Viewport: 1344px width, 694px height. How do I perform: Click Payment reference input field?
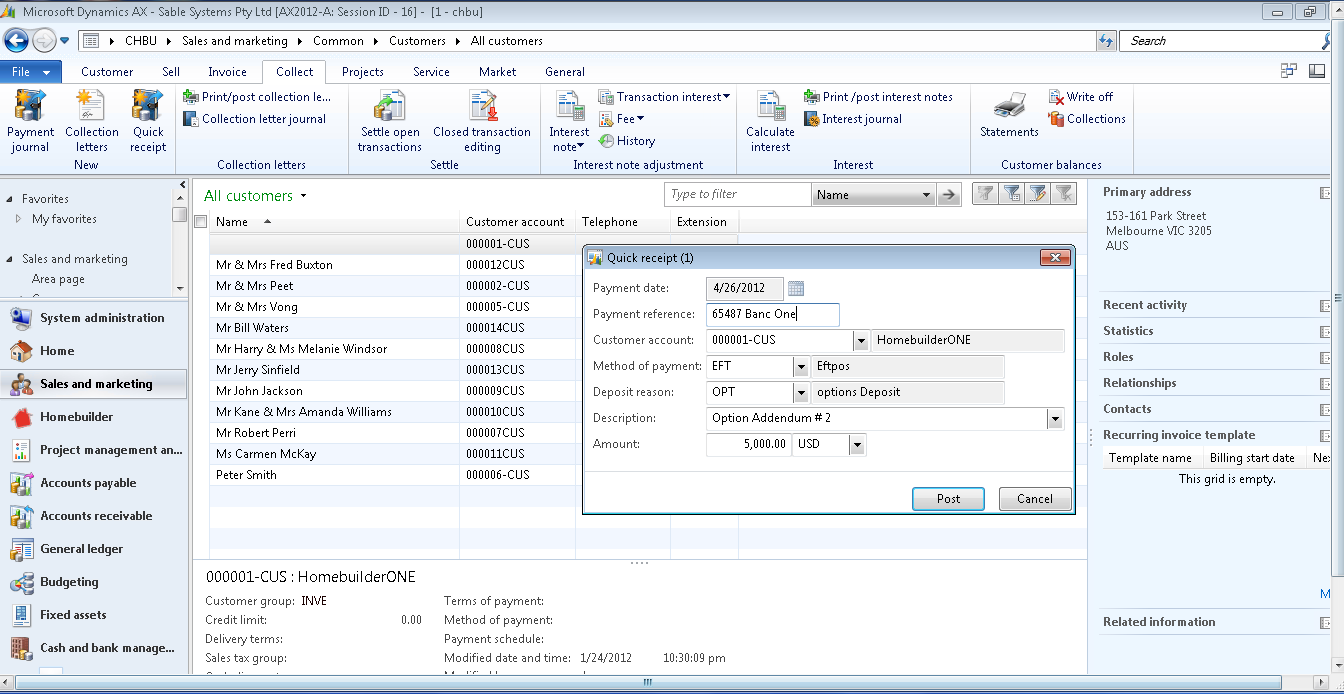point(772,314)
